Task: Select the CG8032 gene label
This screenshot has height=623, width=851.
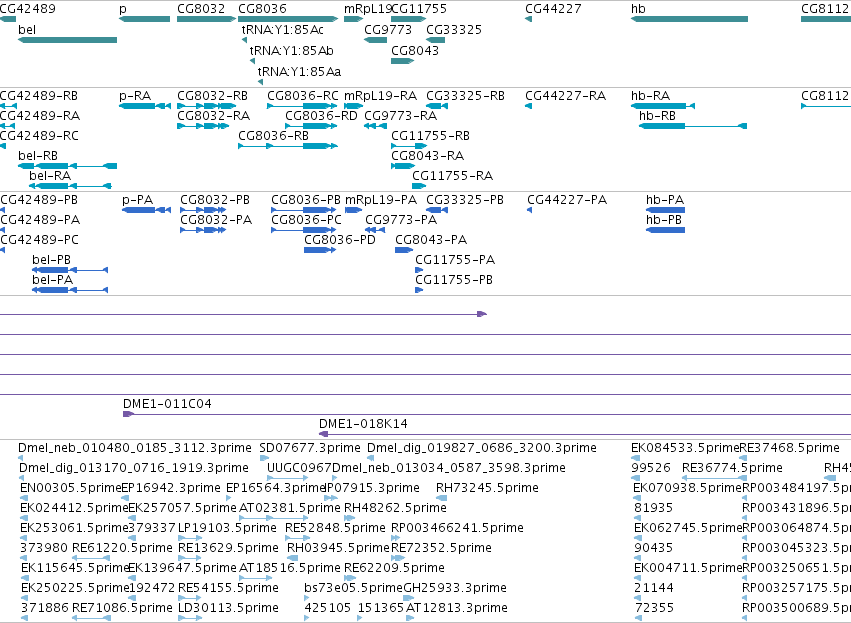Action: (x=201, y=9)
